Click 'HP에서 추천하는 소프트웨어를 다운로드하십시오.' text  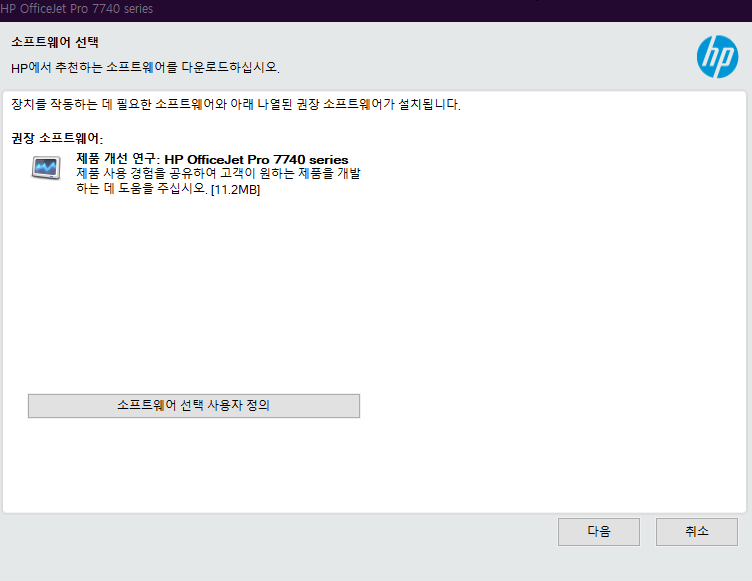tap(145, 67)
